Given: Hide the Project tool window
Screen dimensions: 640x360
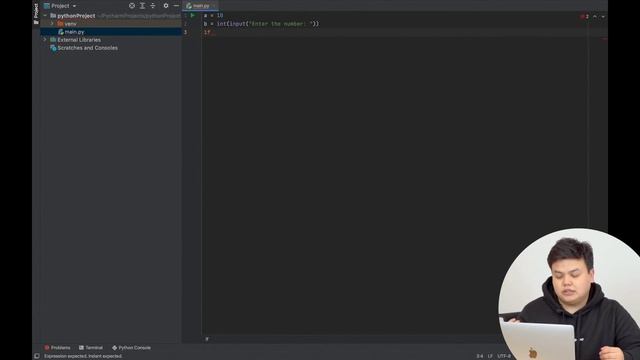Looking at the screenshot, I should click(176, 6).
